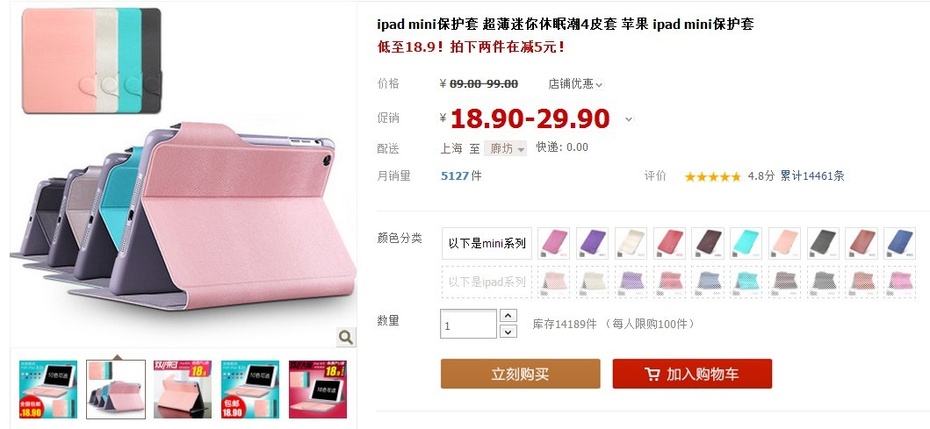Click the 立刻购买 button
Viewport: 930px width, 429px height.
click(520, 374)
